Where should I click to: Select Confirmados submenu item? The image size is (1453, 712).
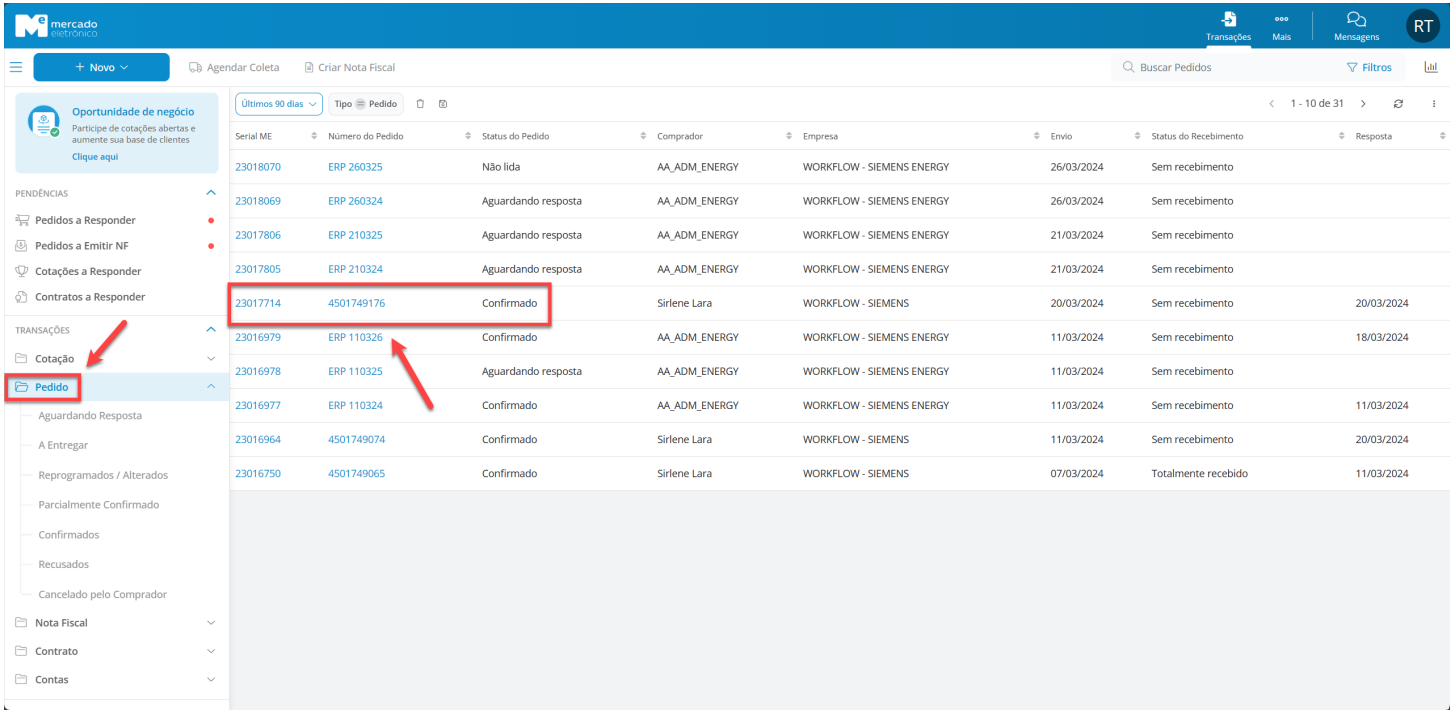[69, 535]
